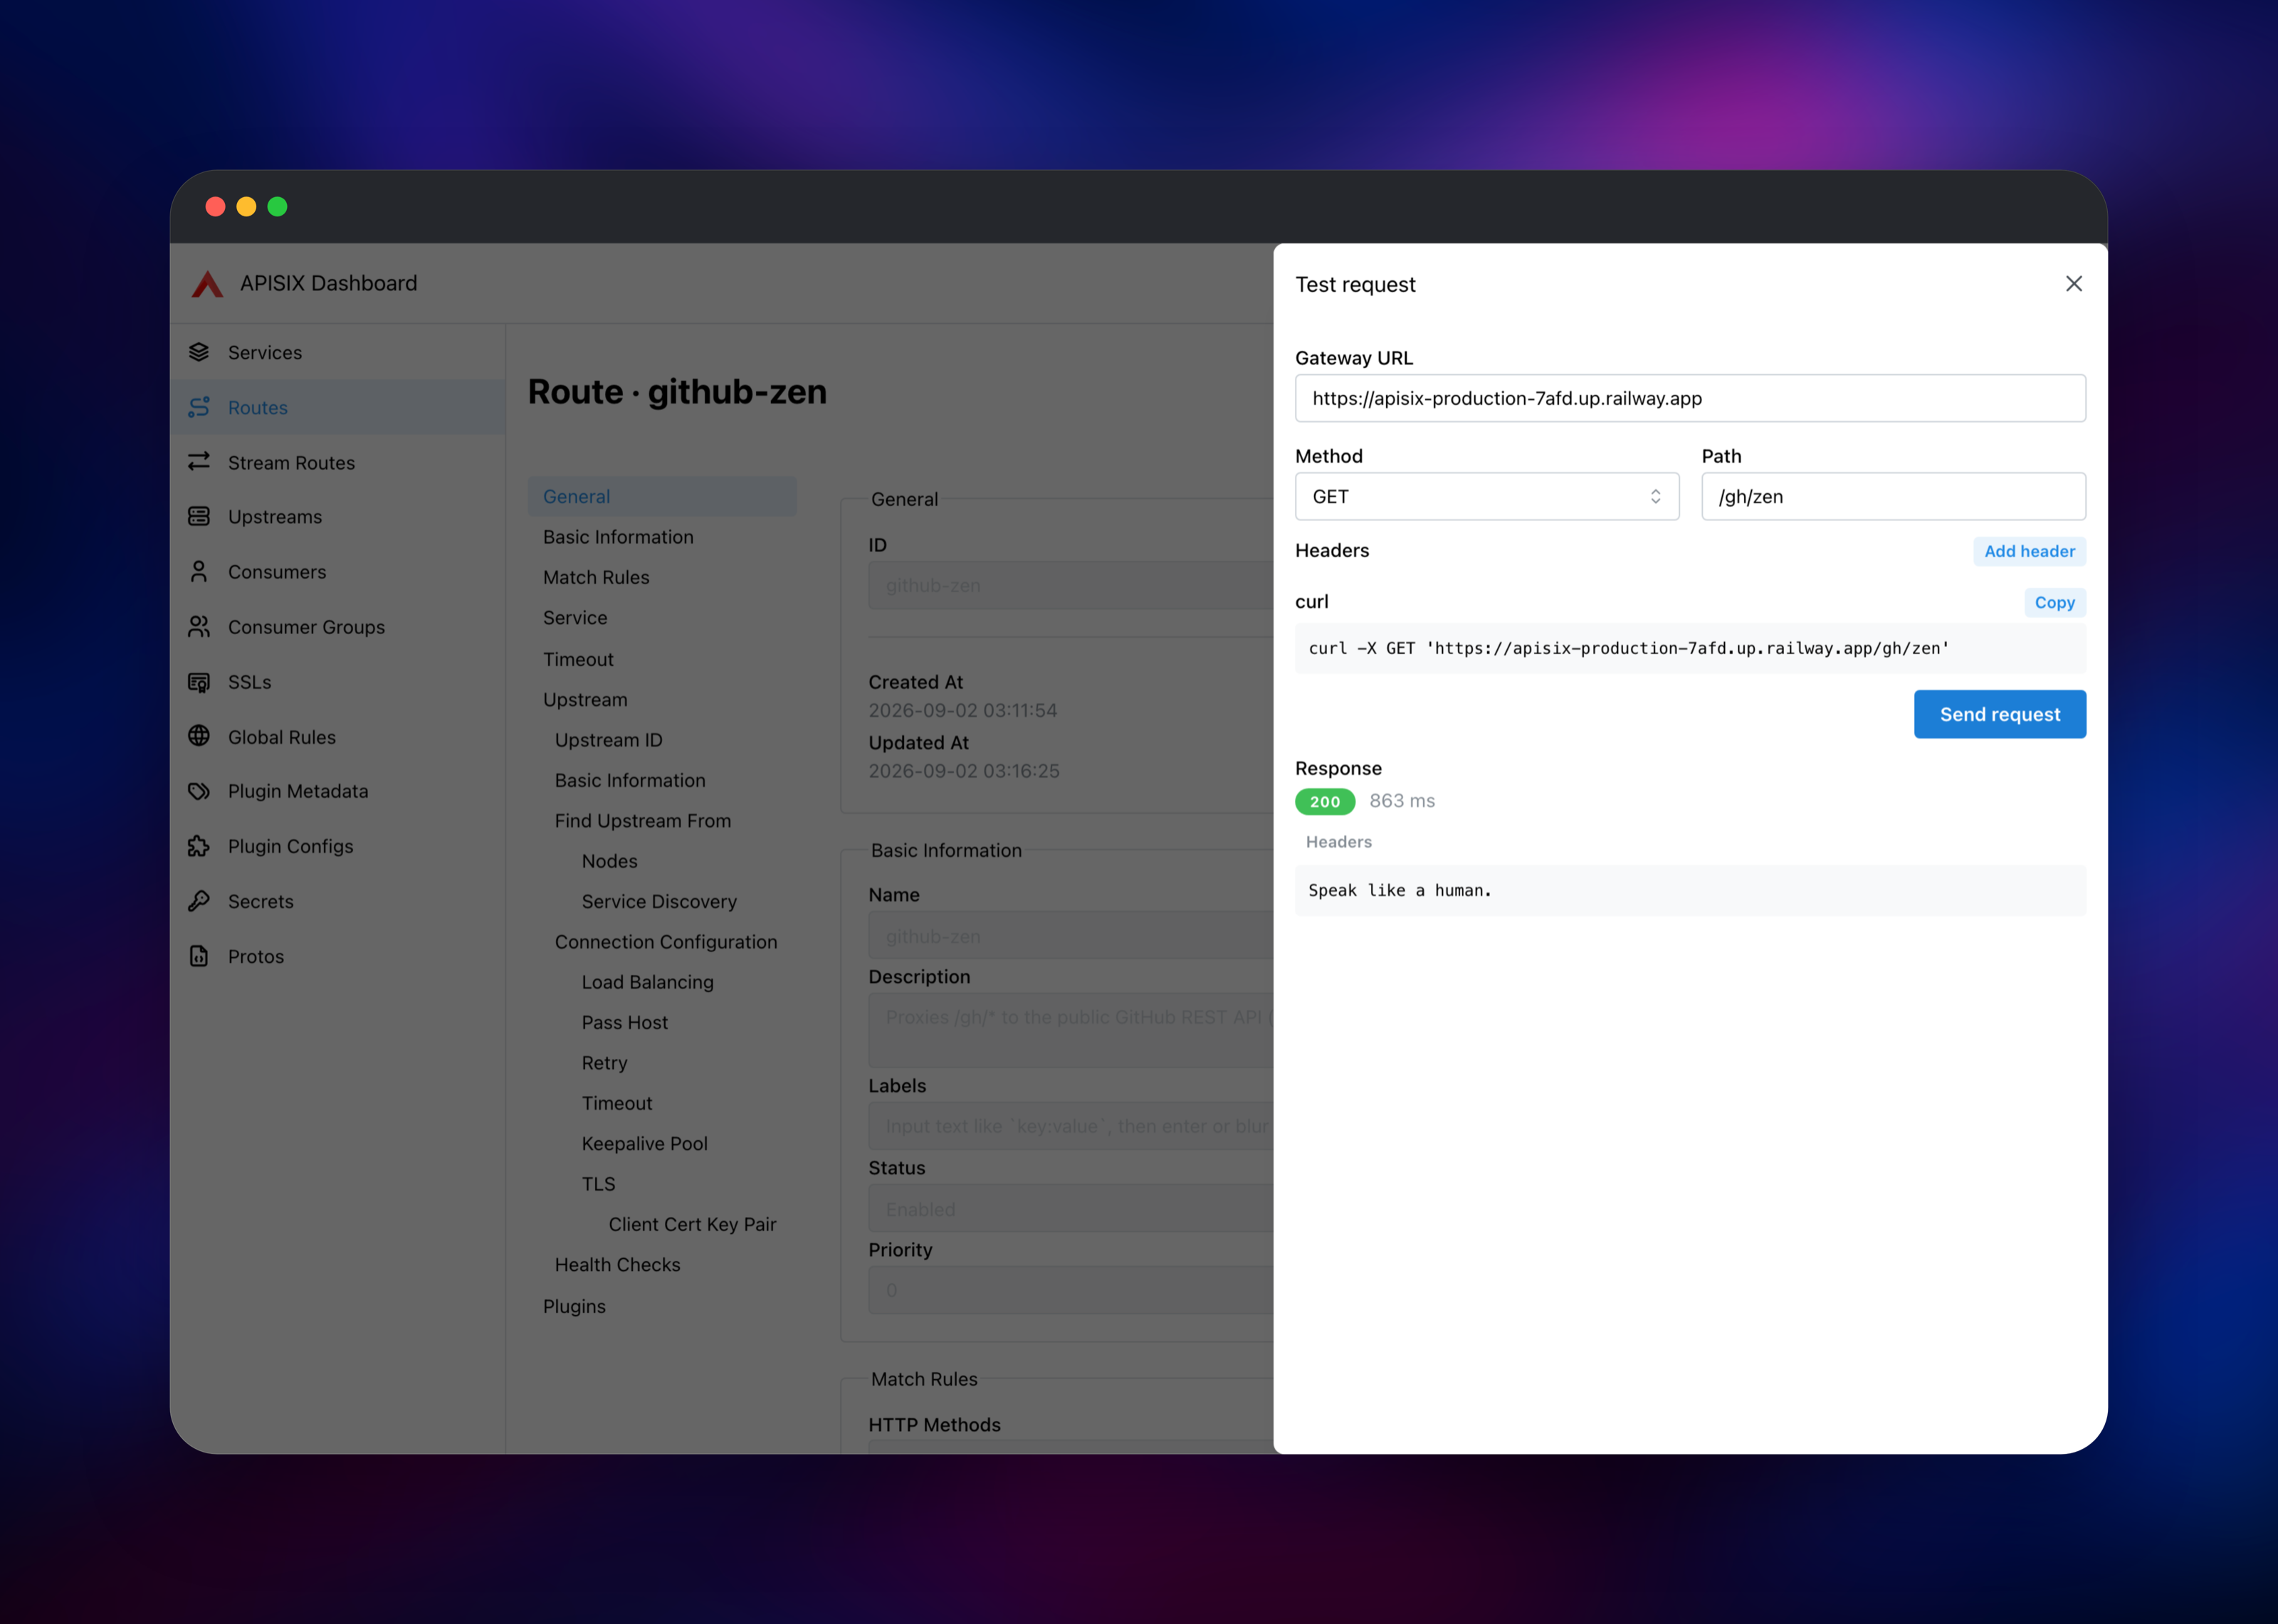Image resolution: width=2278 pixels, height=1624 pixels.
Task: Click the Plugin Metadata tag icon
Action: click(199, 791)
